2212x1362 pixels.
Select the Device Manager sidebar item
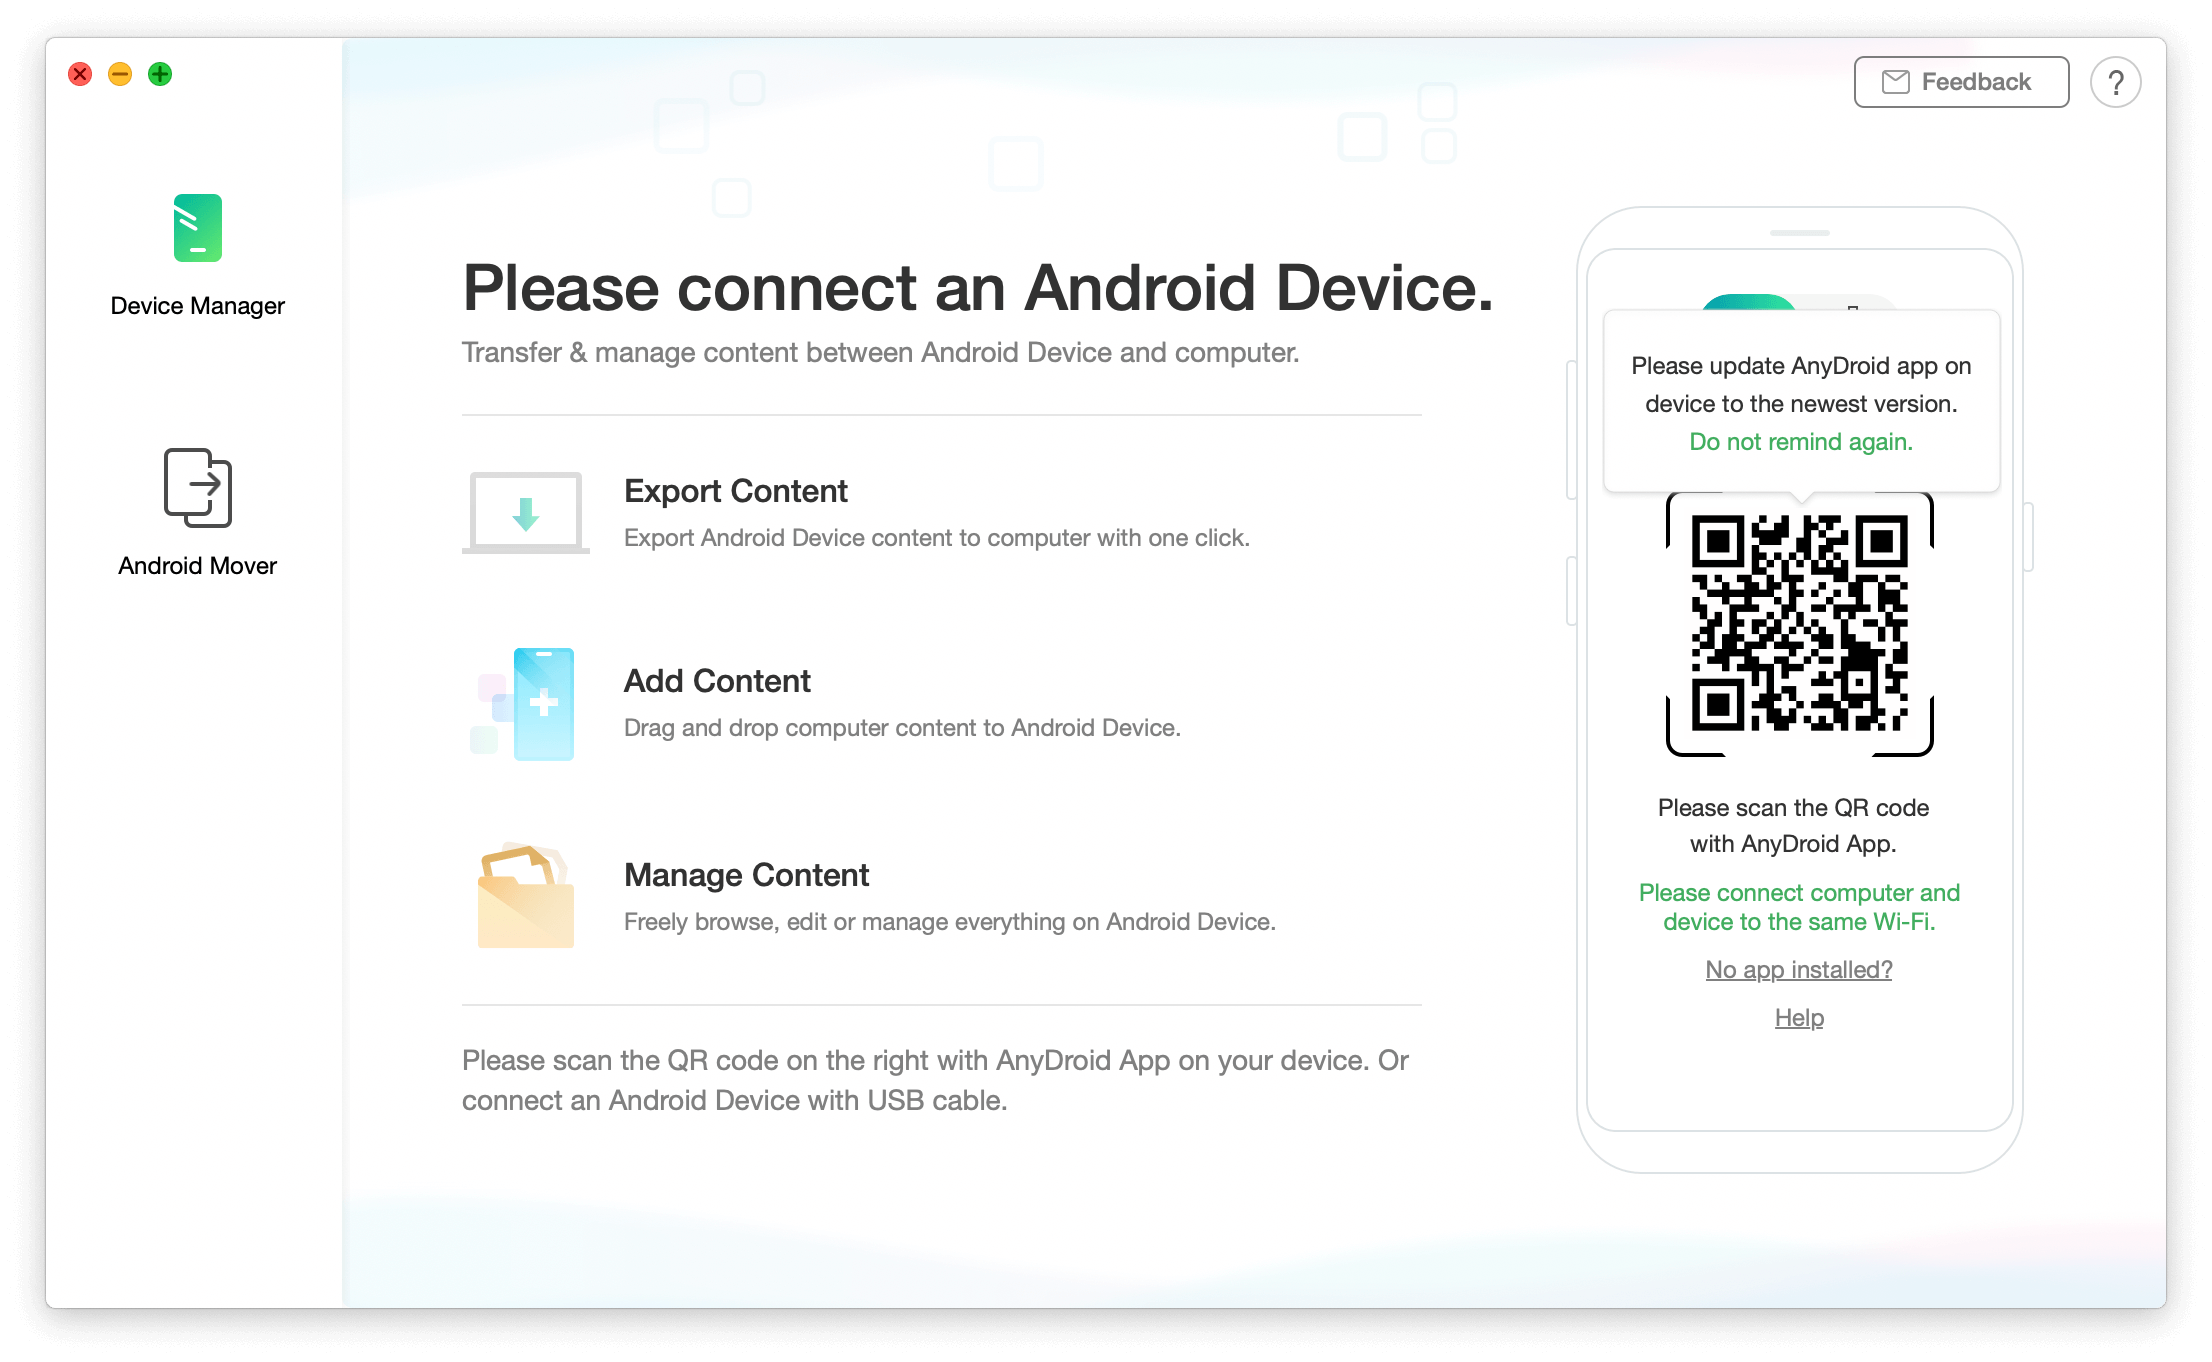pyautogui.click(x=196, y=253)
